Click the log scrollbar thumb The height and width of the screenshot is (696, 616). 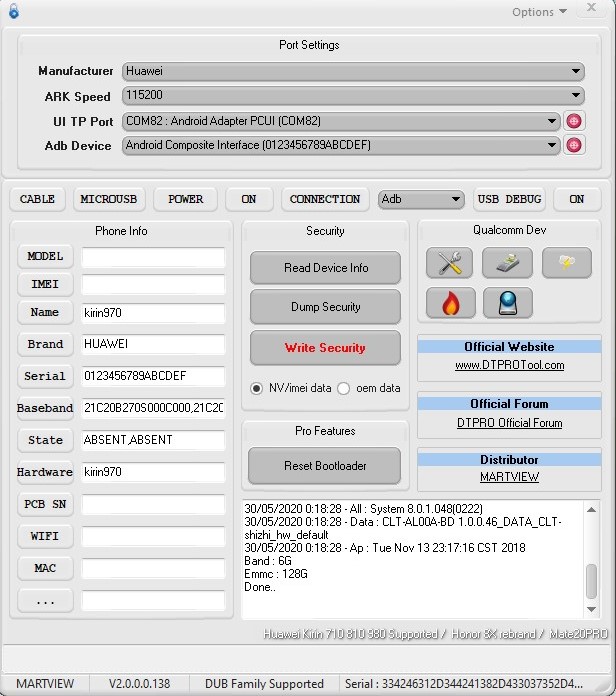point(591,581)
